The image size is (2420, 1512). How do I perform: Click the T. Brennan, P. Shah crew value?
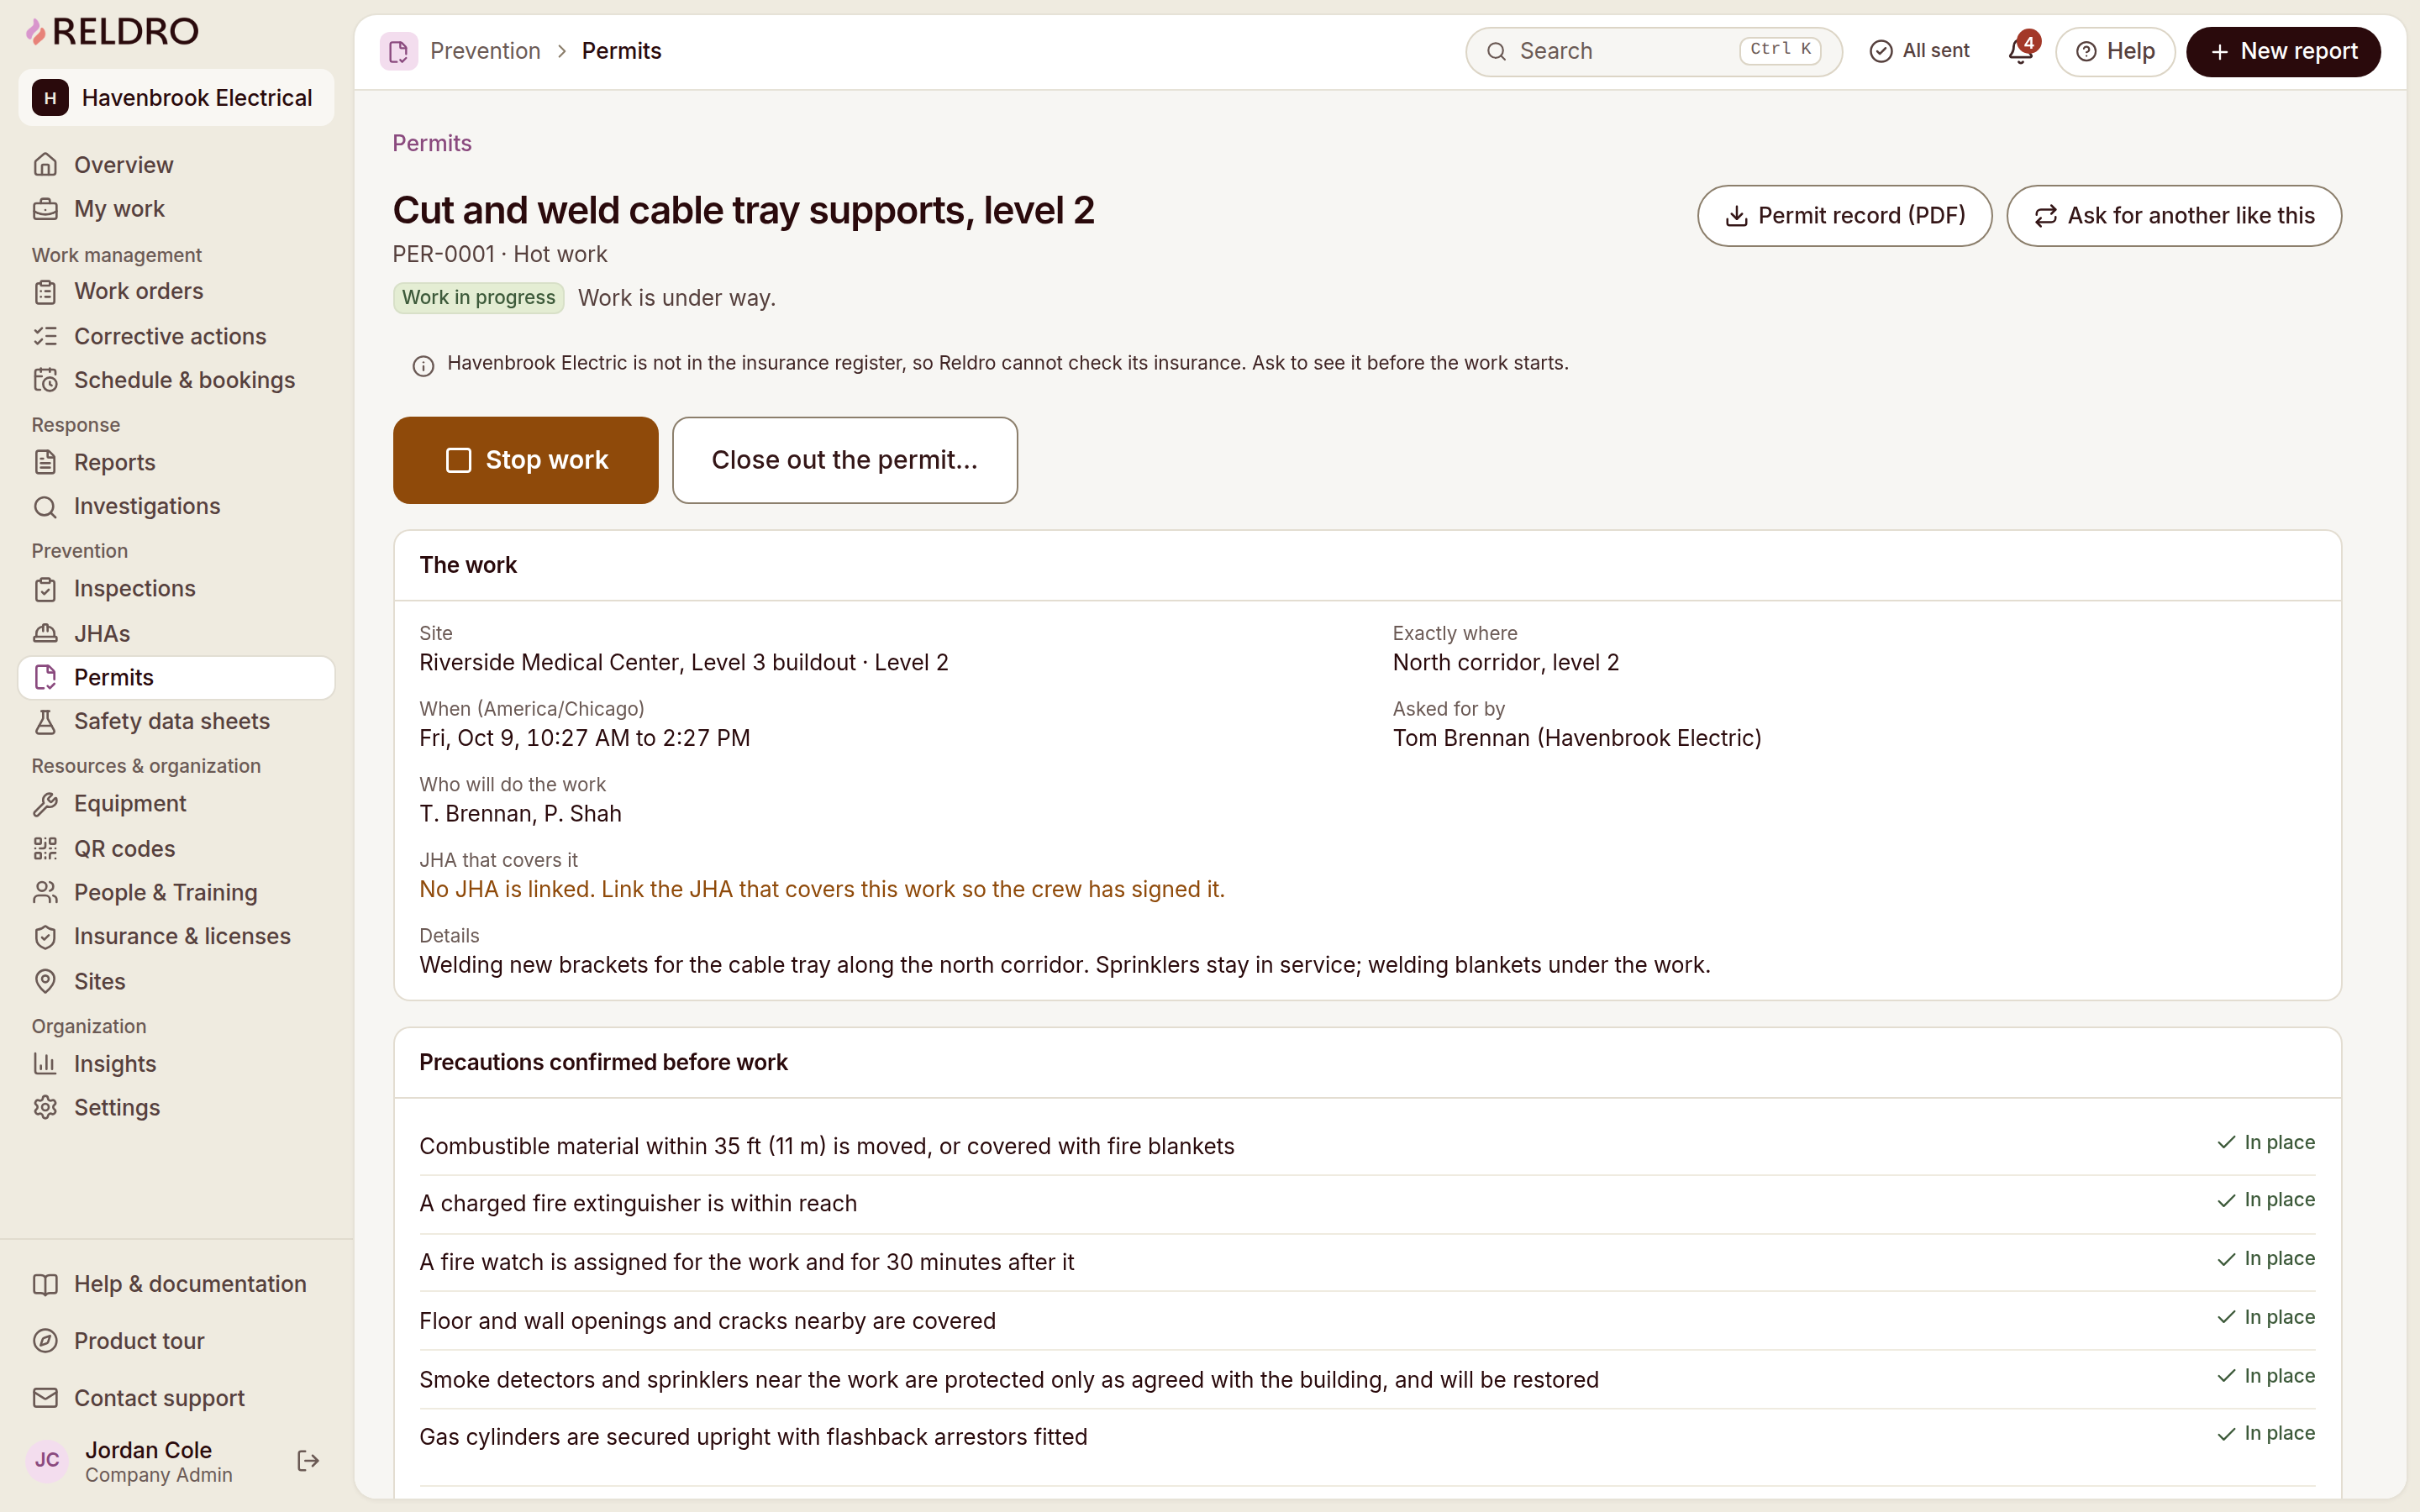point(520,814)
